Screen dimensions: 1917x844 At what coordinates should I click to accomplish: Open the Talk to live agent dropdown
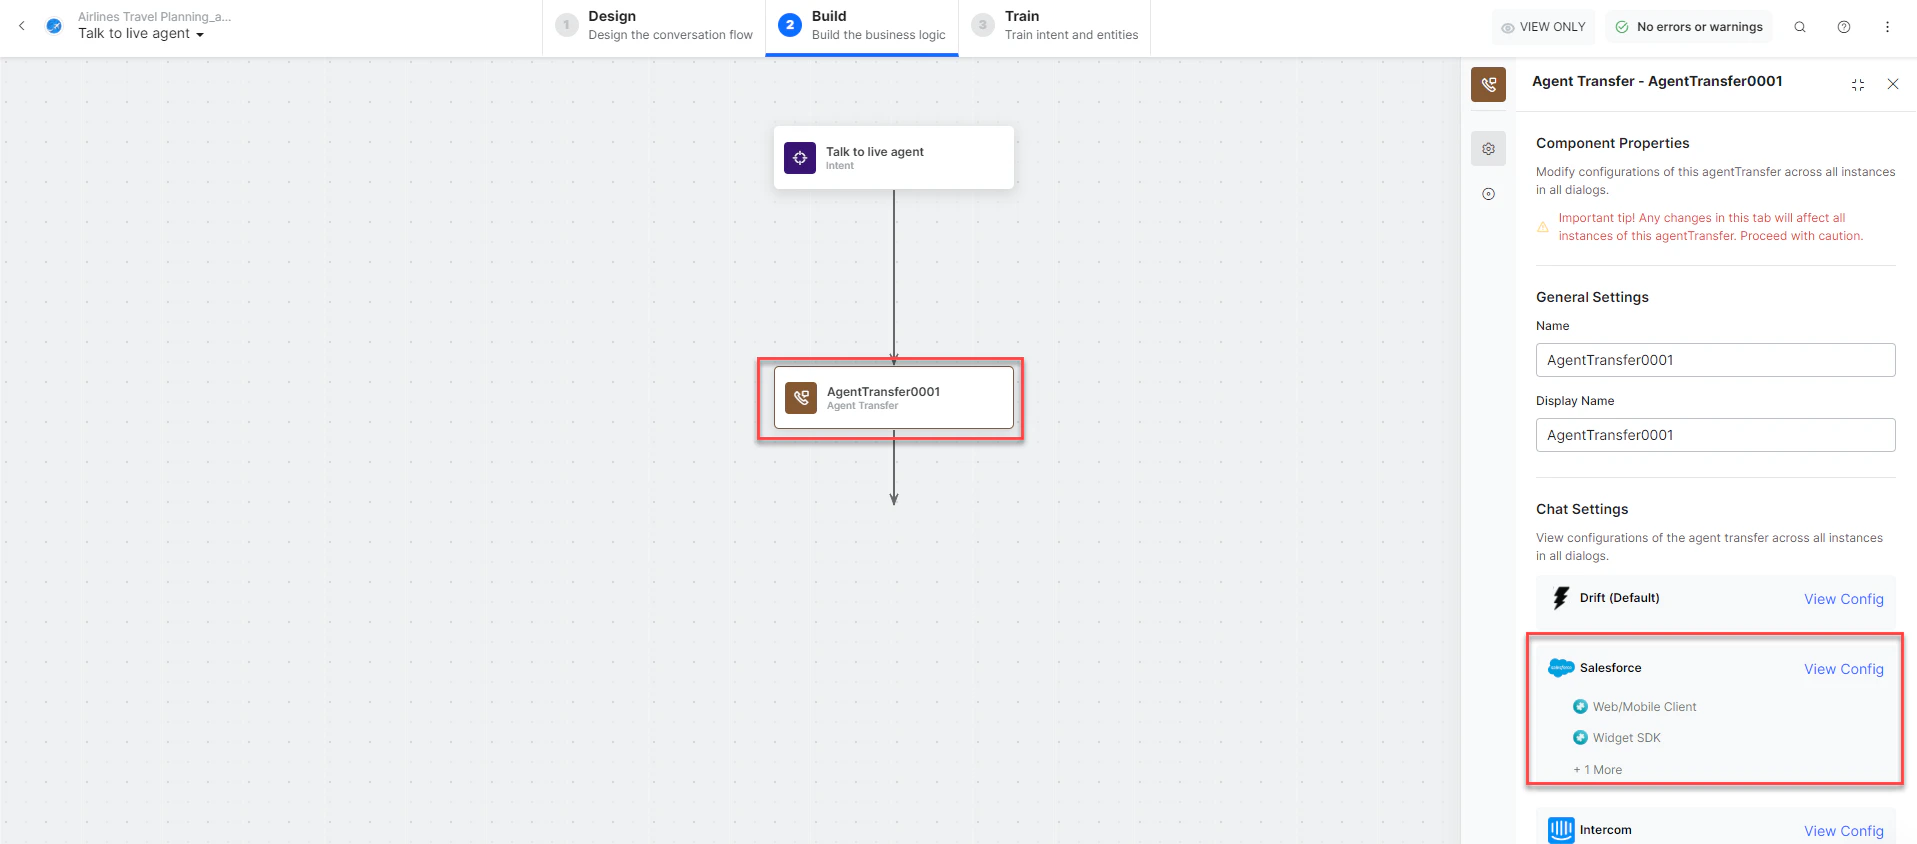199,33
